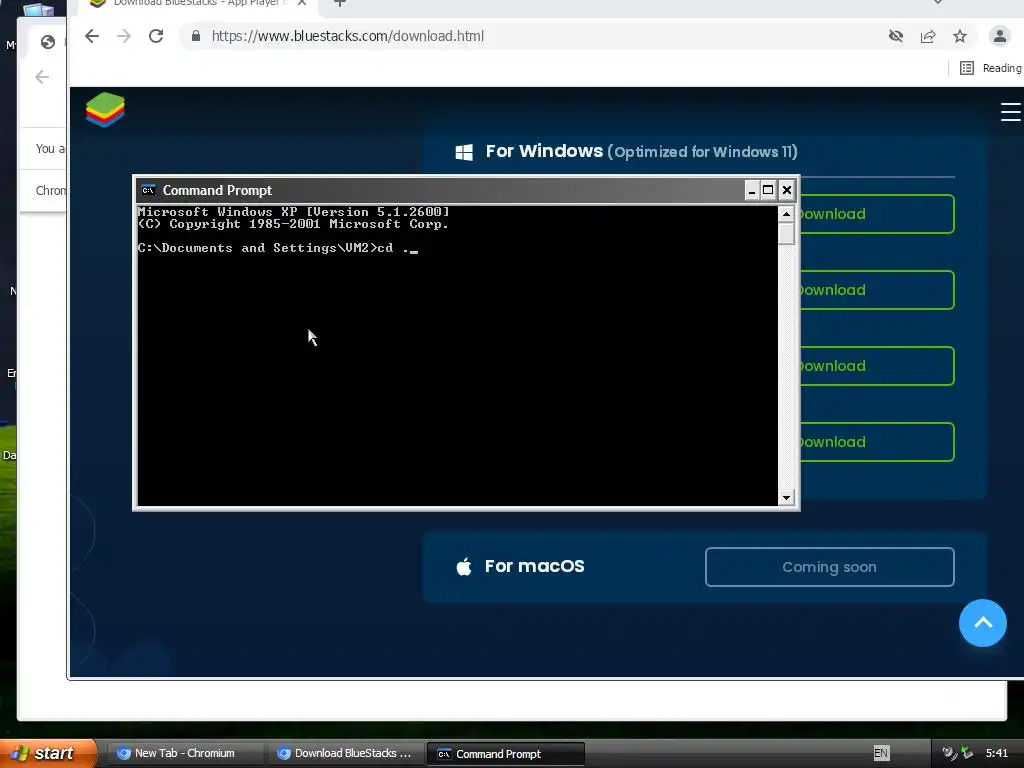
Task: Click the BlueStacks logo
Action: tap(105, 109)
